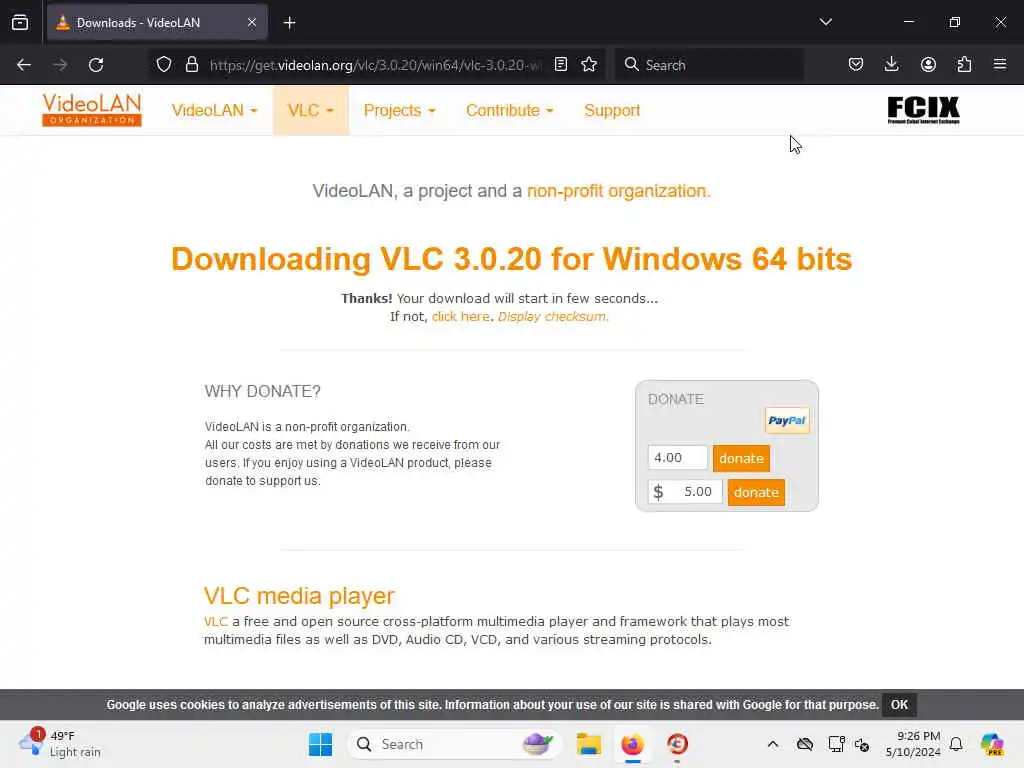Click the Firefox taskbar icon

pyautogui.click(x=632, y=744)
